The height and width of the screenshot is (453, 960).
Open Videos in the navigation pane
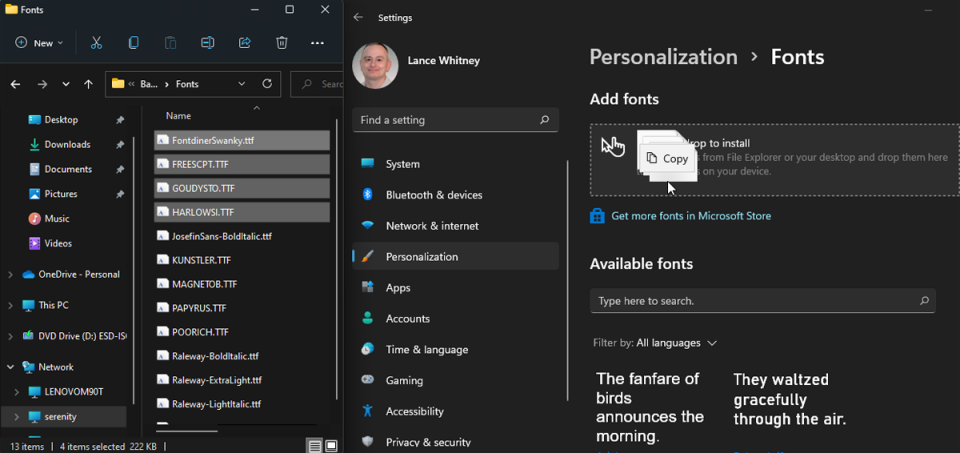[58, 244]
